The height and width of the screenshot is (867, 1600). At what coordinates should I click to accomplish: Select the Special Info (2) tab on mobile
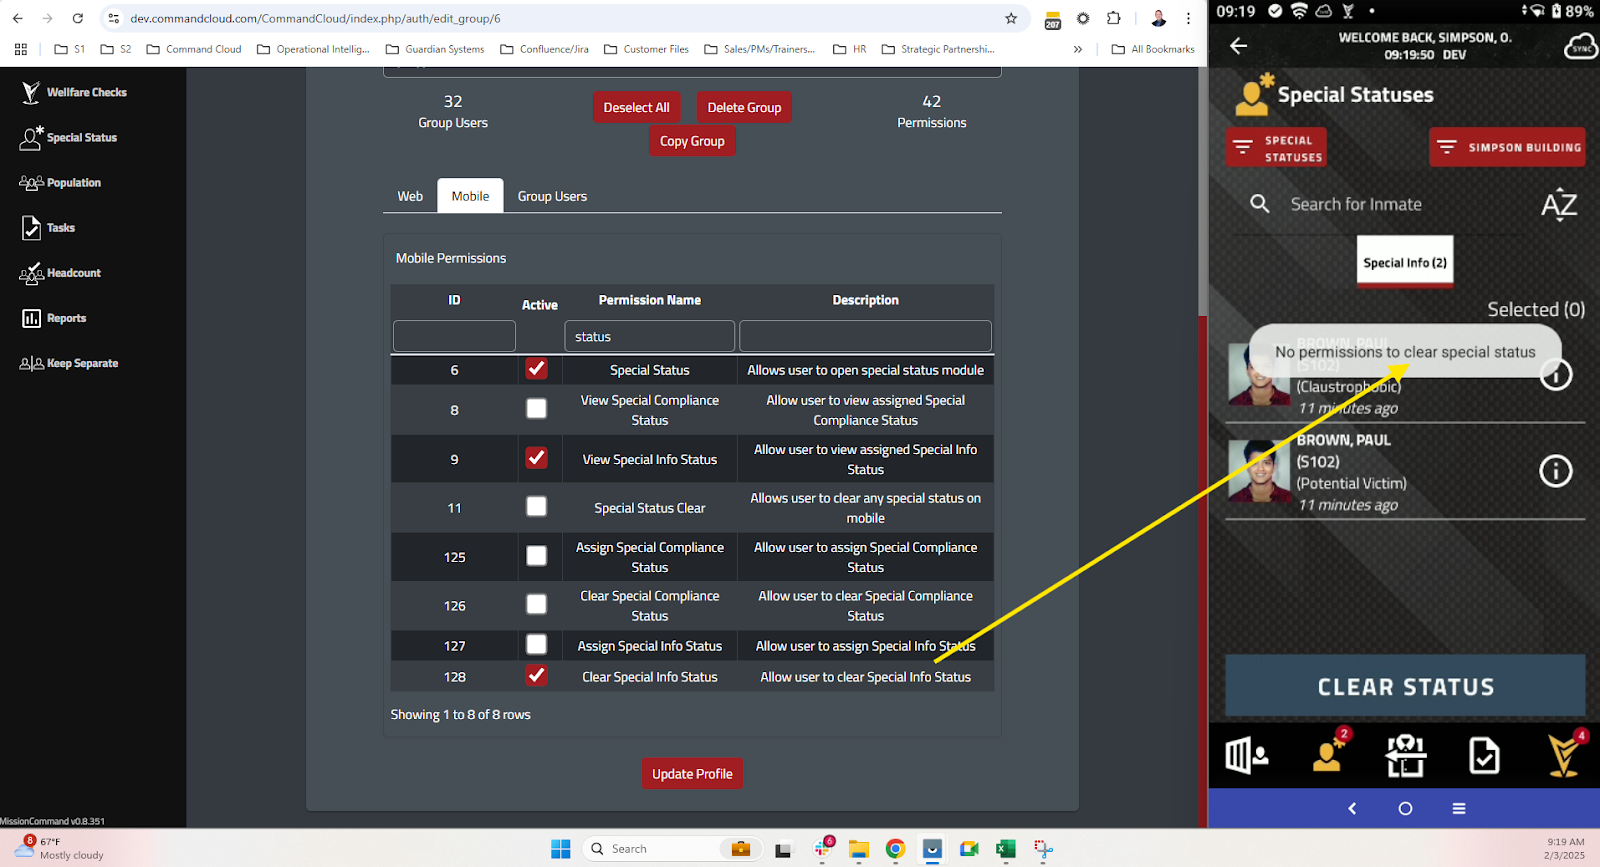coord(1405,262)
